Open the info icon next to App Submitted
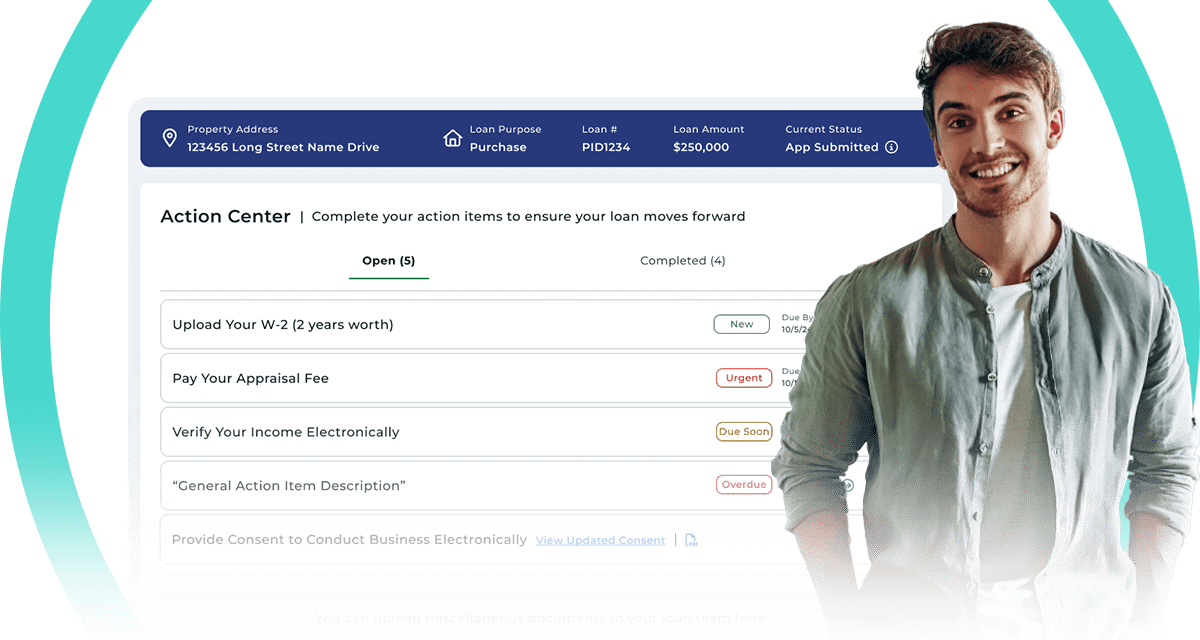Screen dimensions: 1200x640 tap(891, 147)
